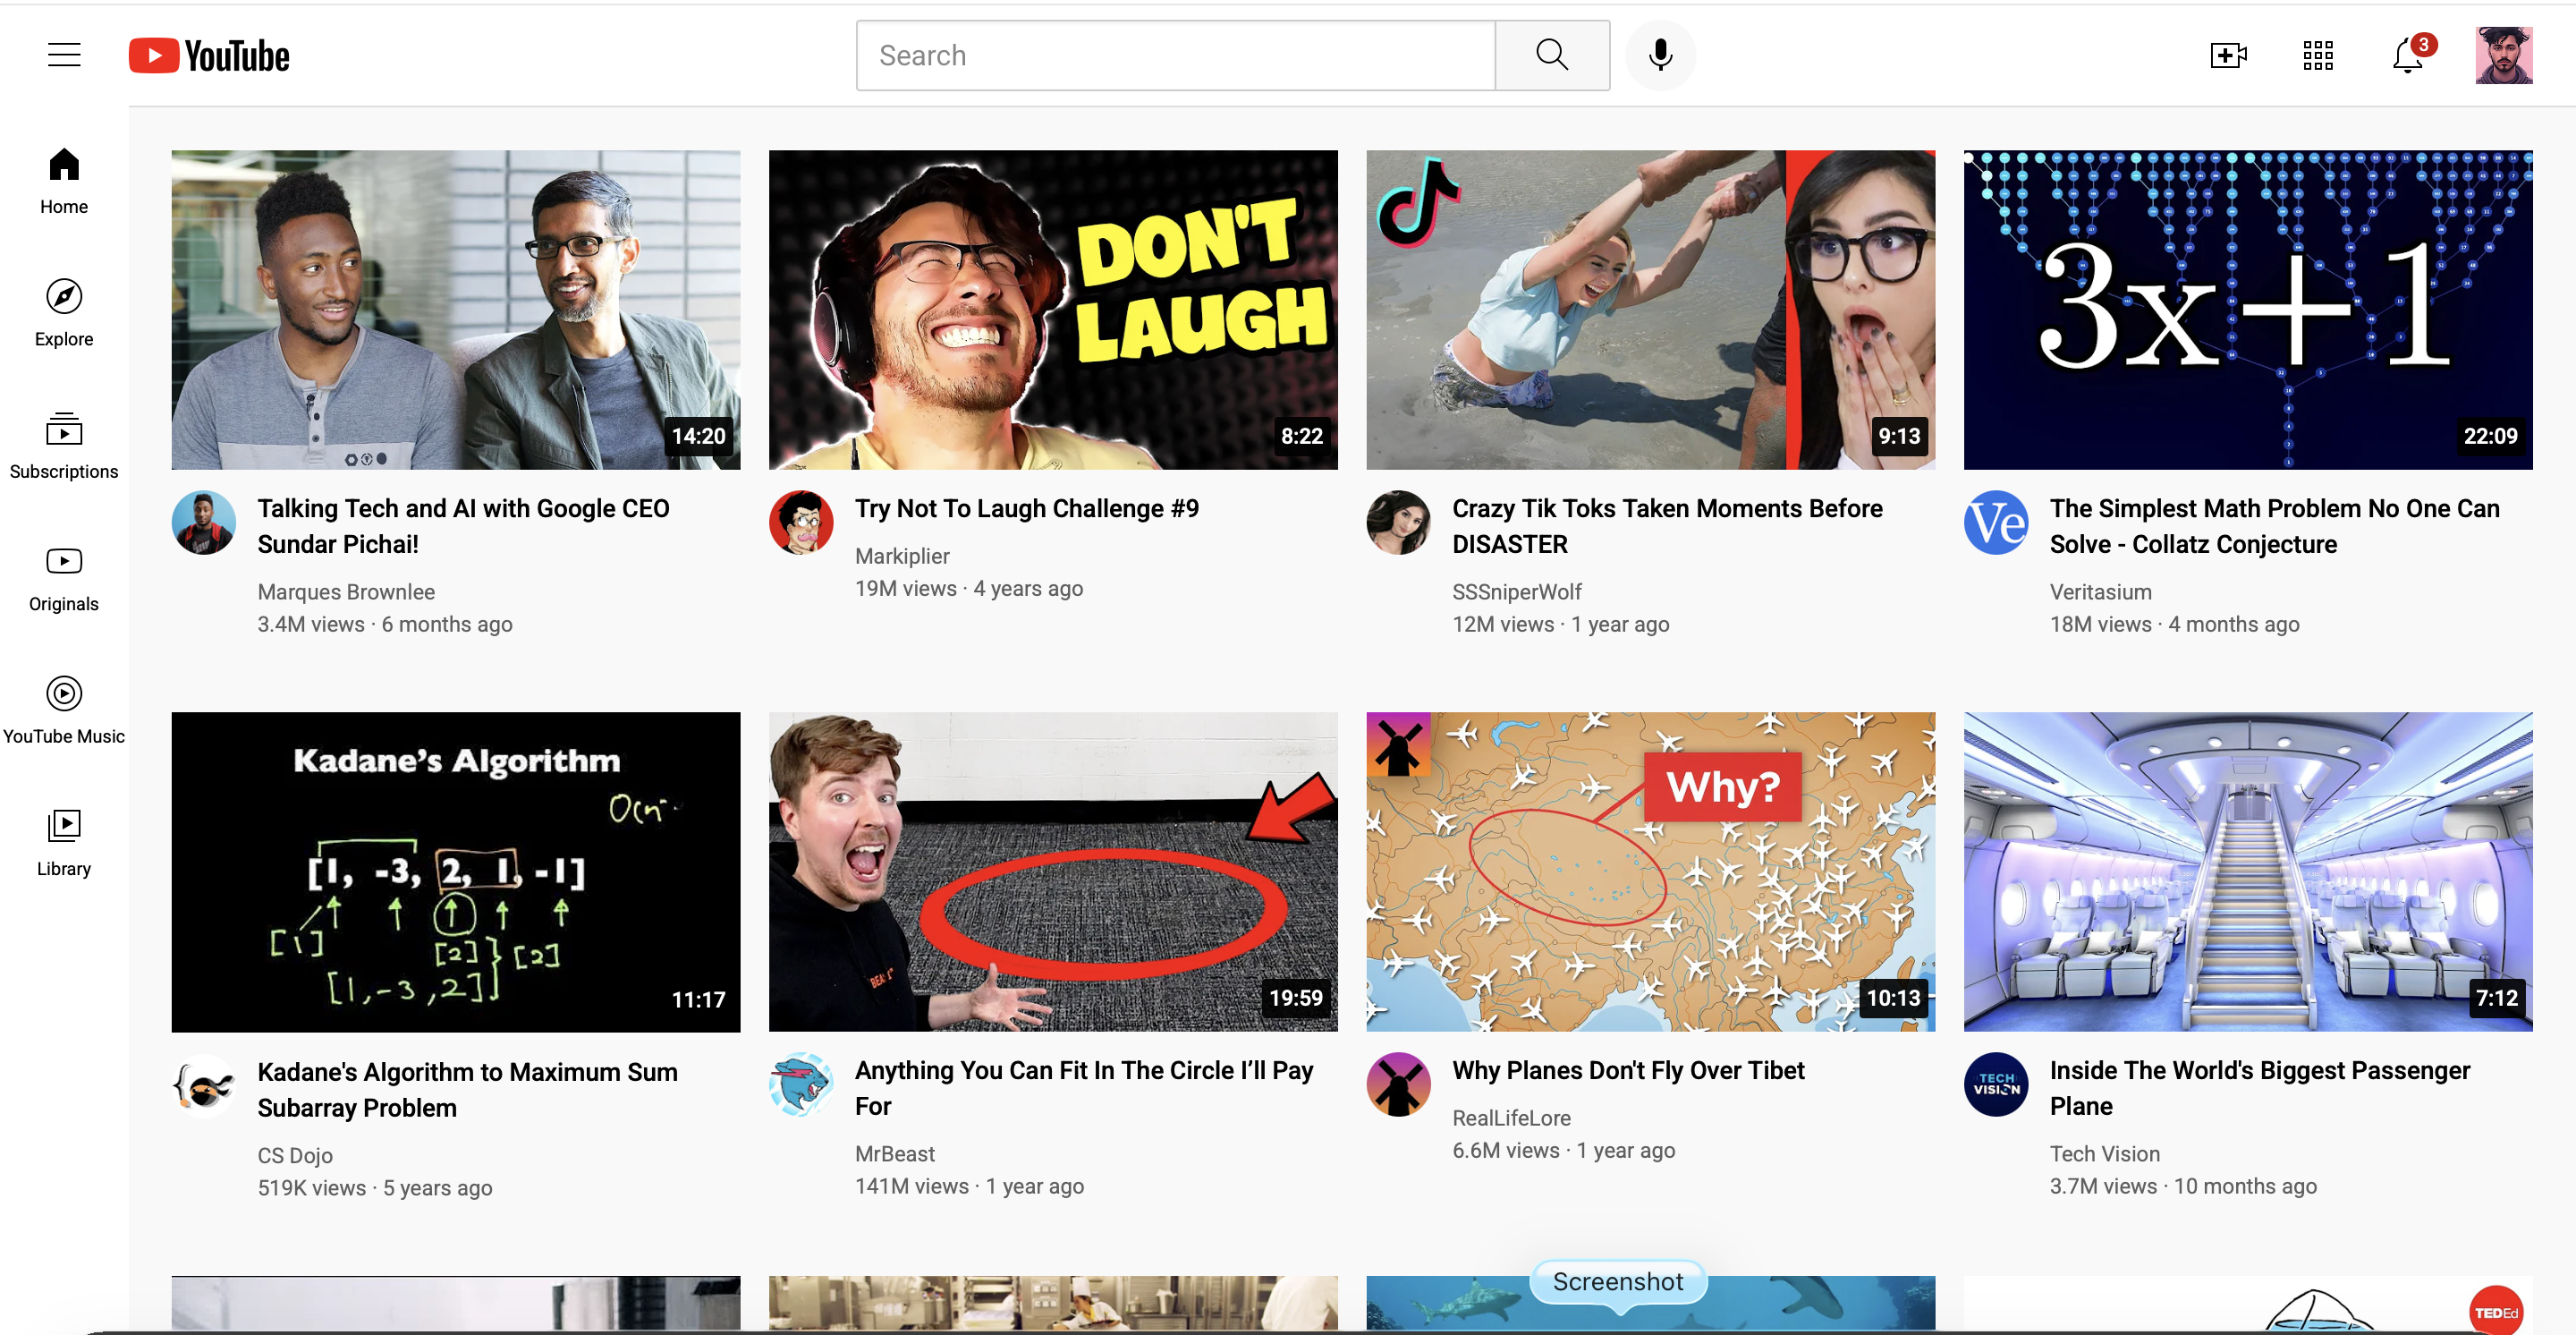Click the '6.6M views · 1 year ago' text
The width and height of the screenshot is (2576, 1335).
coord(1563,1150)
